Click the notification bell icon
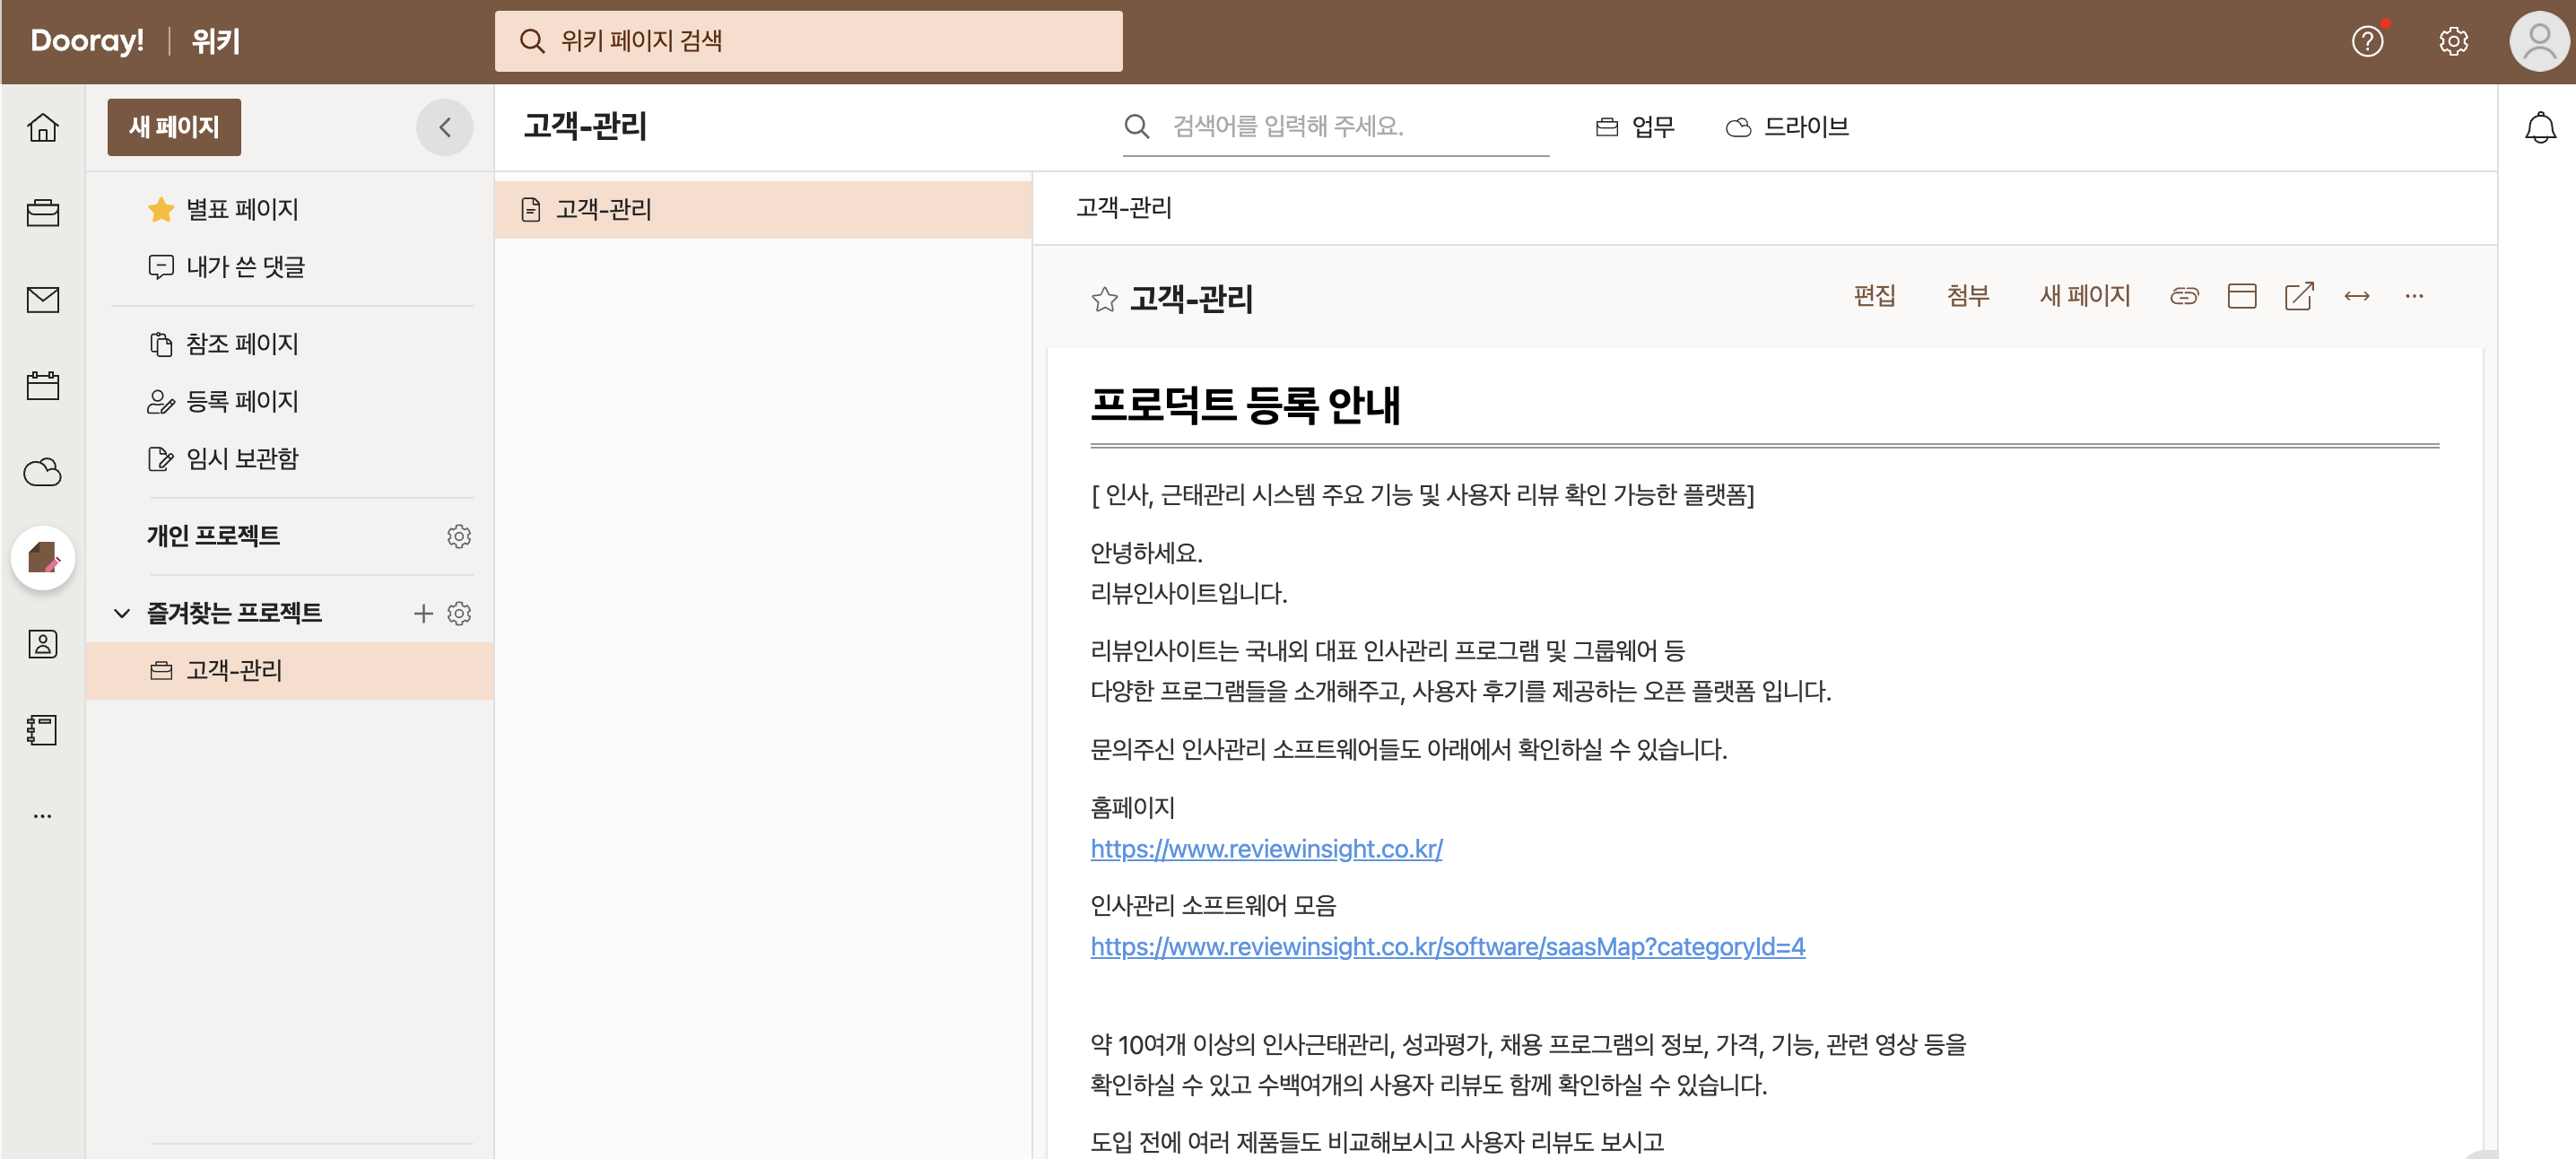2576x1159 pixels. [2539, 127]
